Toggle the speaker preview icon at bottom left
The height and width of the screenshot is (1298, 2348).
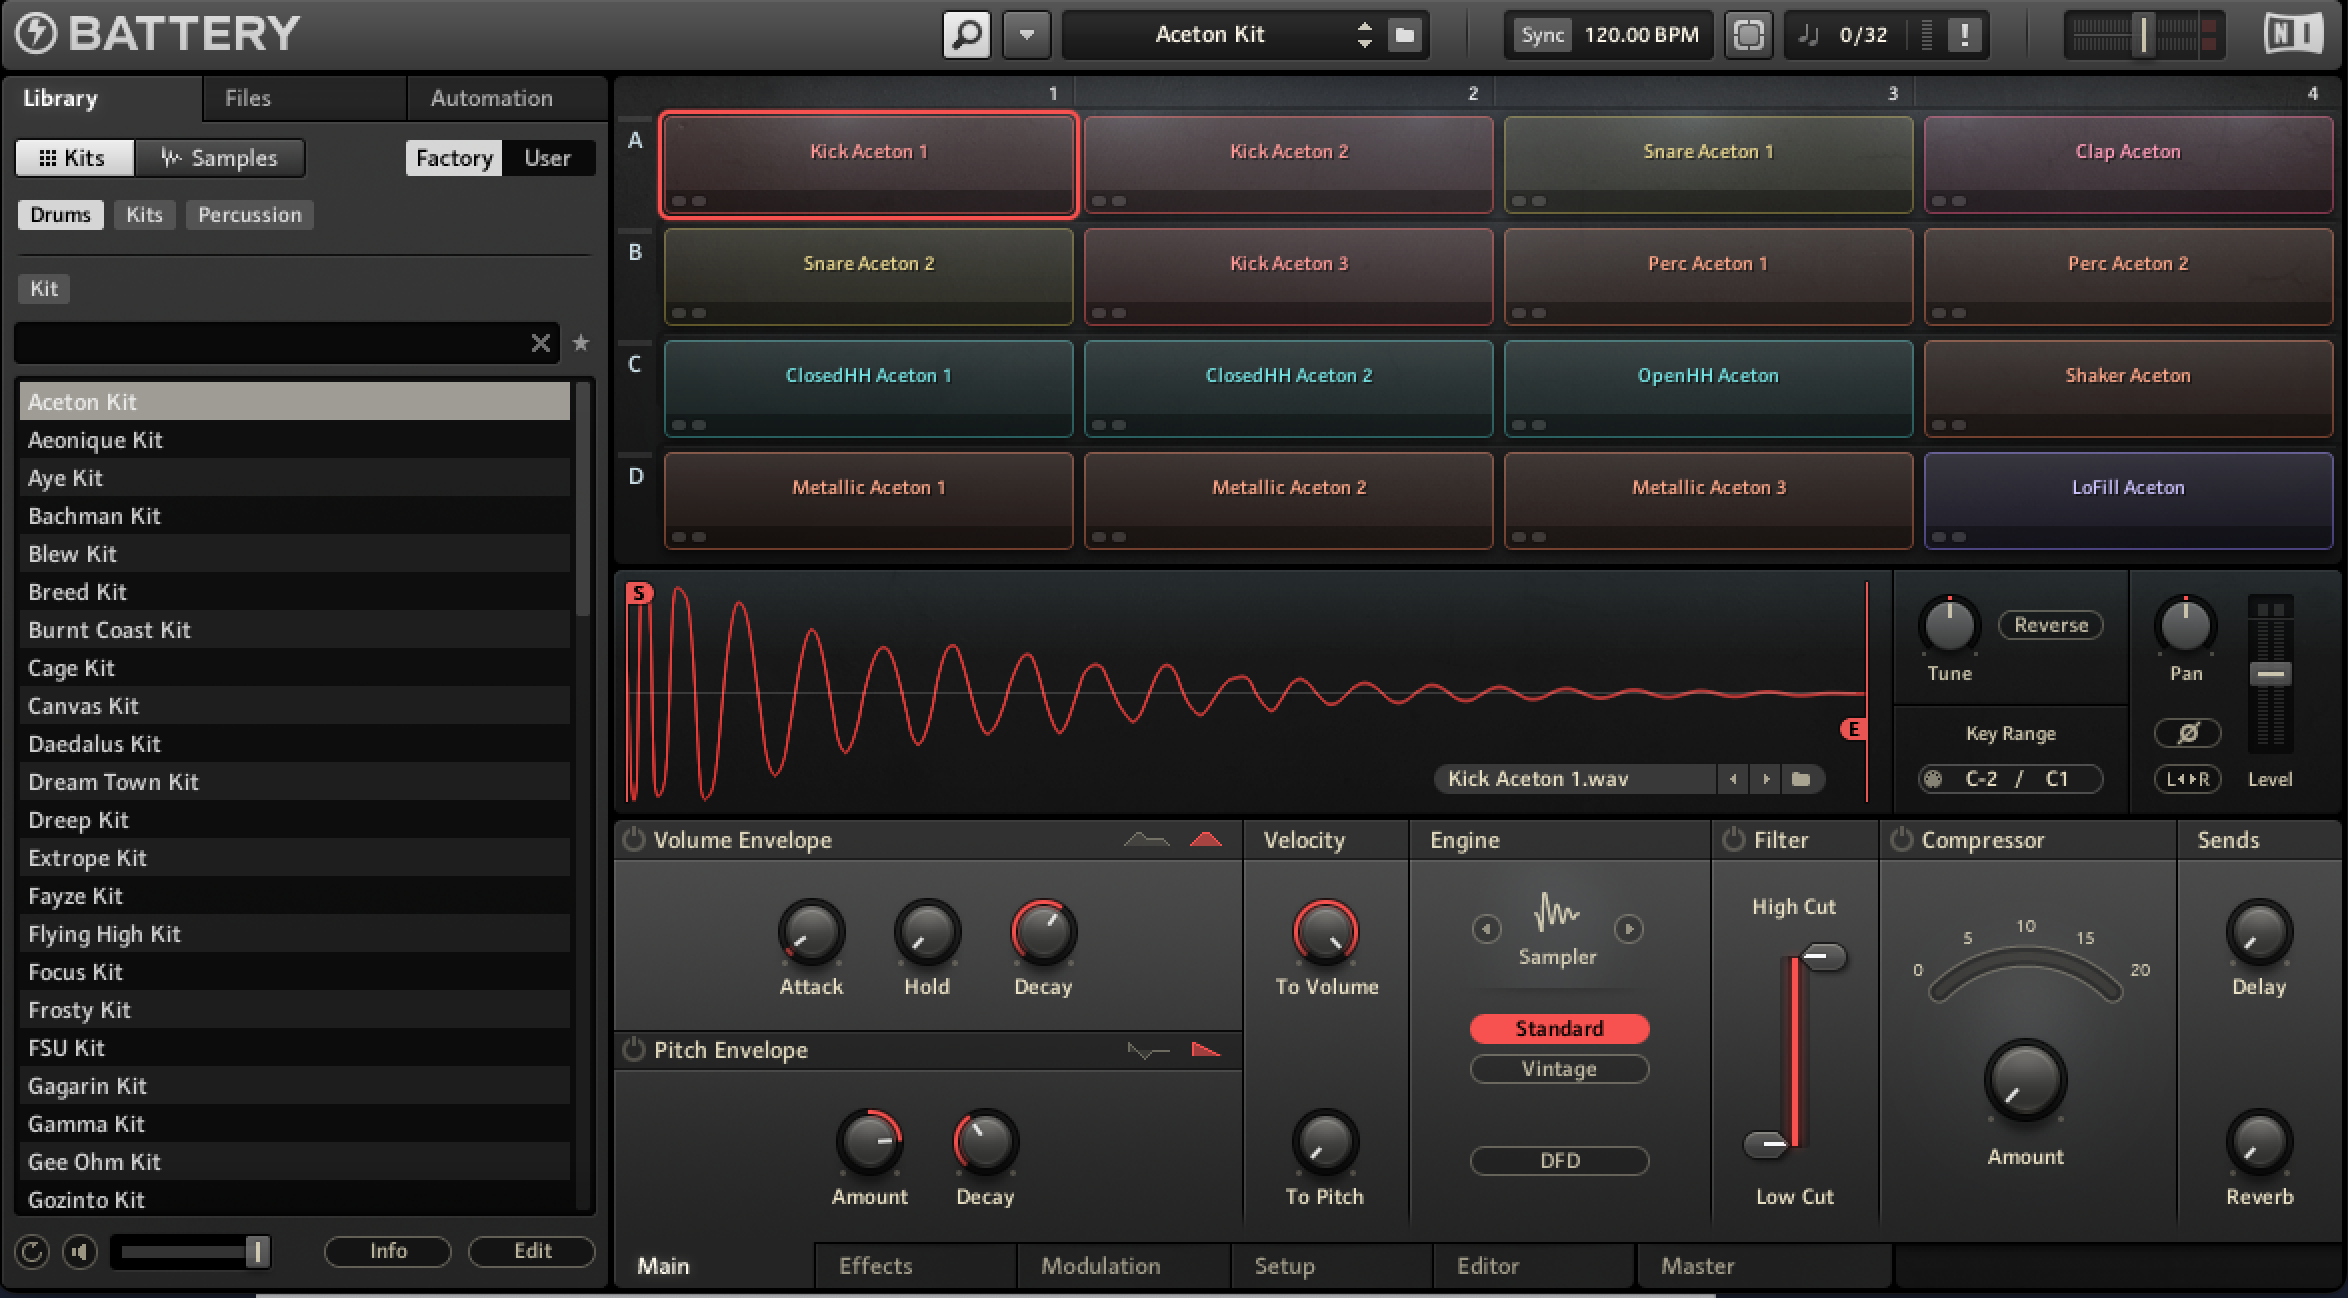(80, 1251)
